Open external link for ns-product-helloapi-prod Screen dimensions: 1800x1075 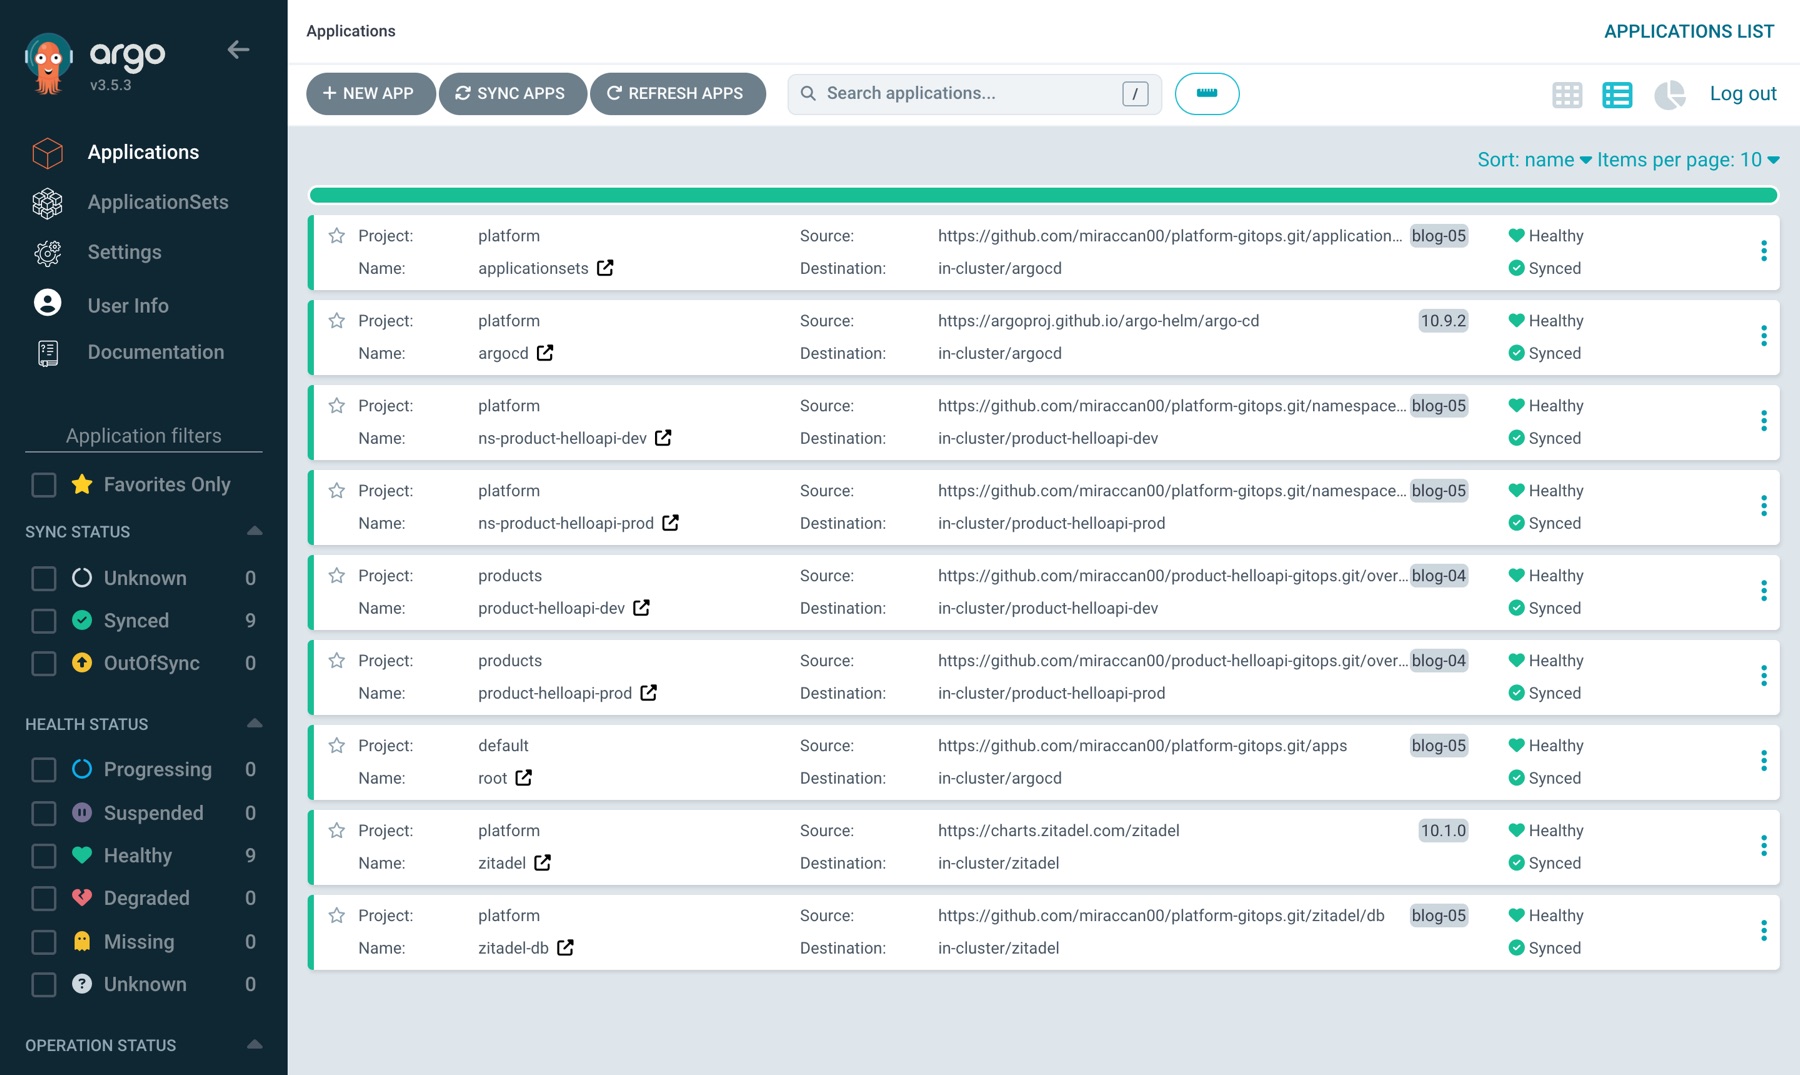(670, 523)
